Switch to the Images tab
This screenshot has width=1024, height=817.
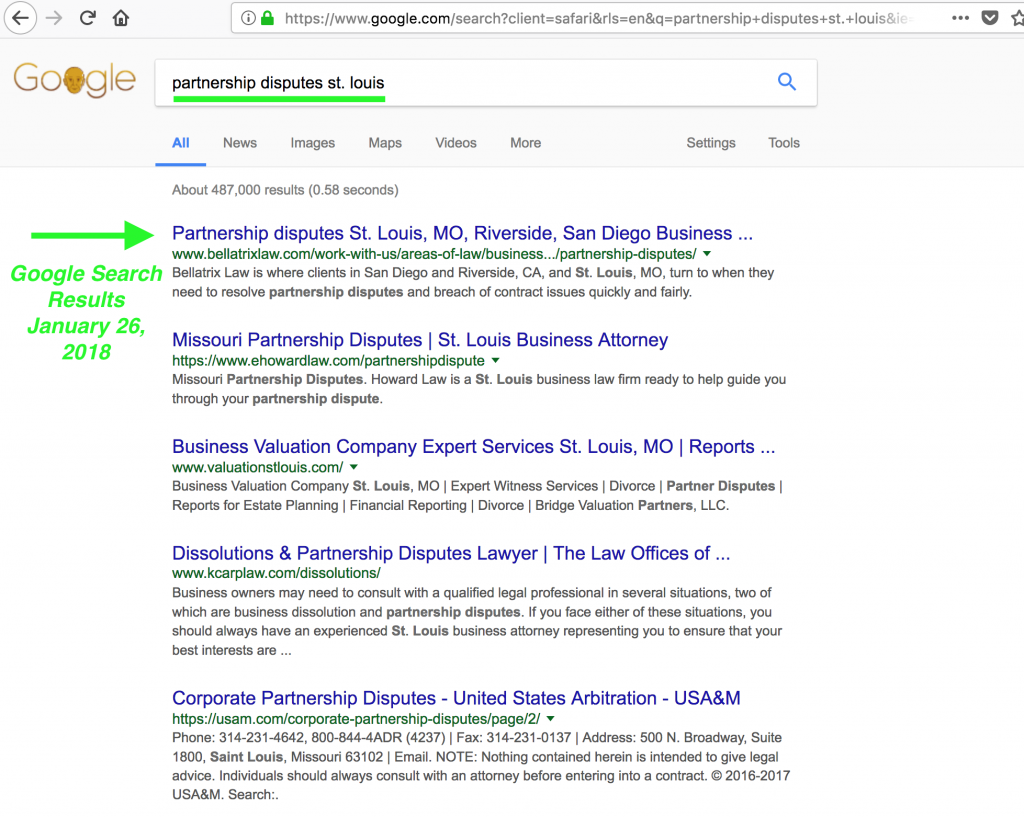[313, 143]
